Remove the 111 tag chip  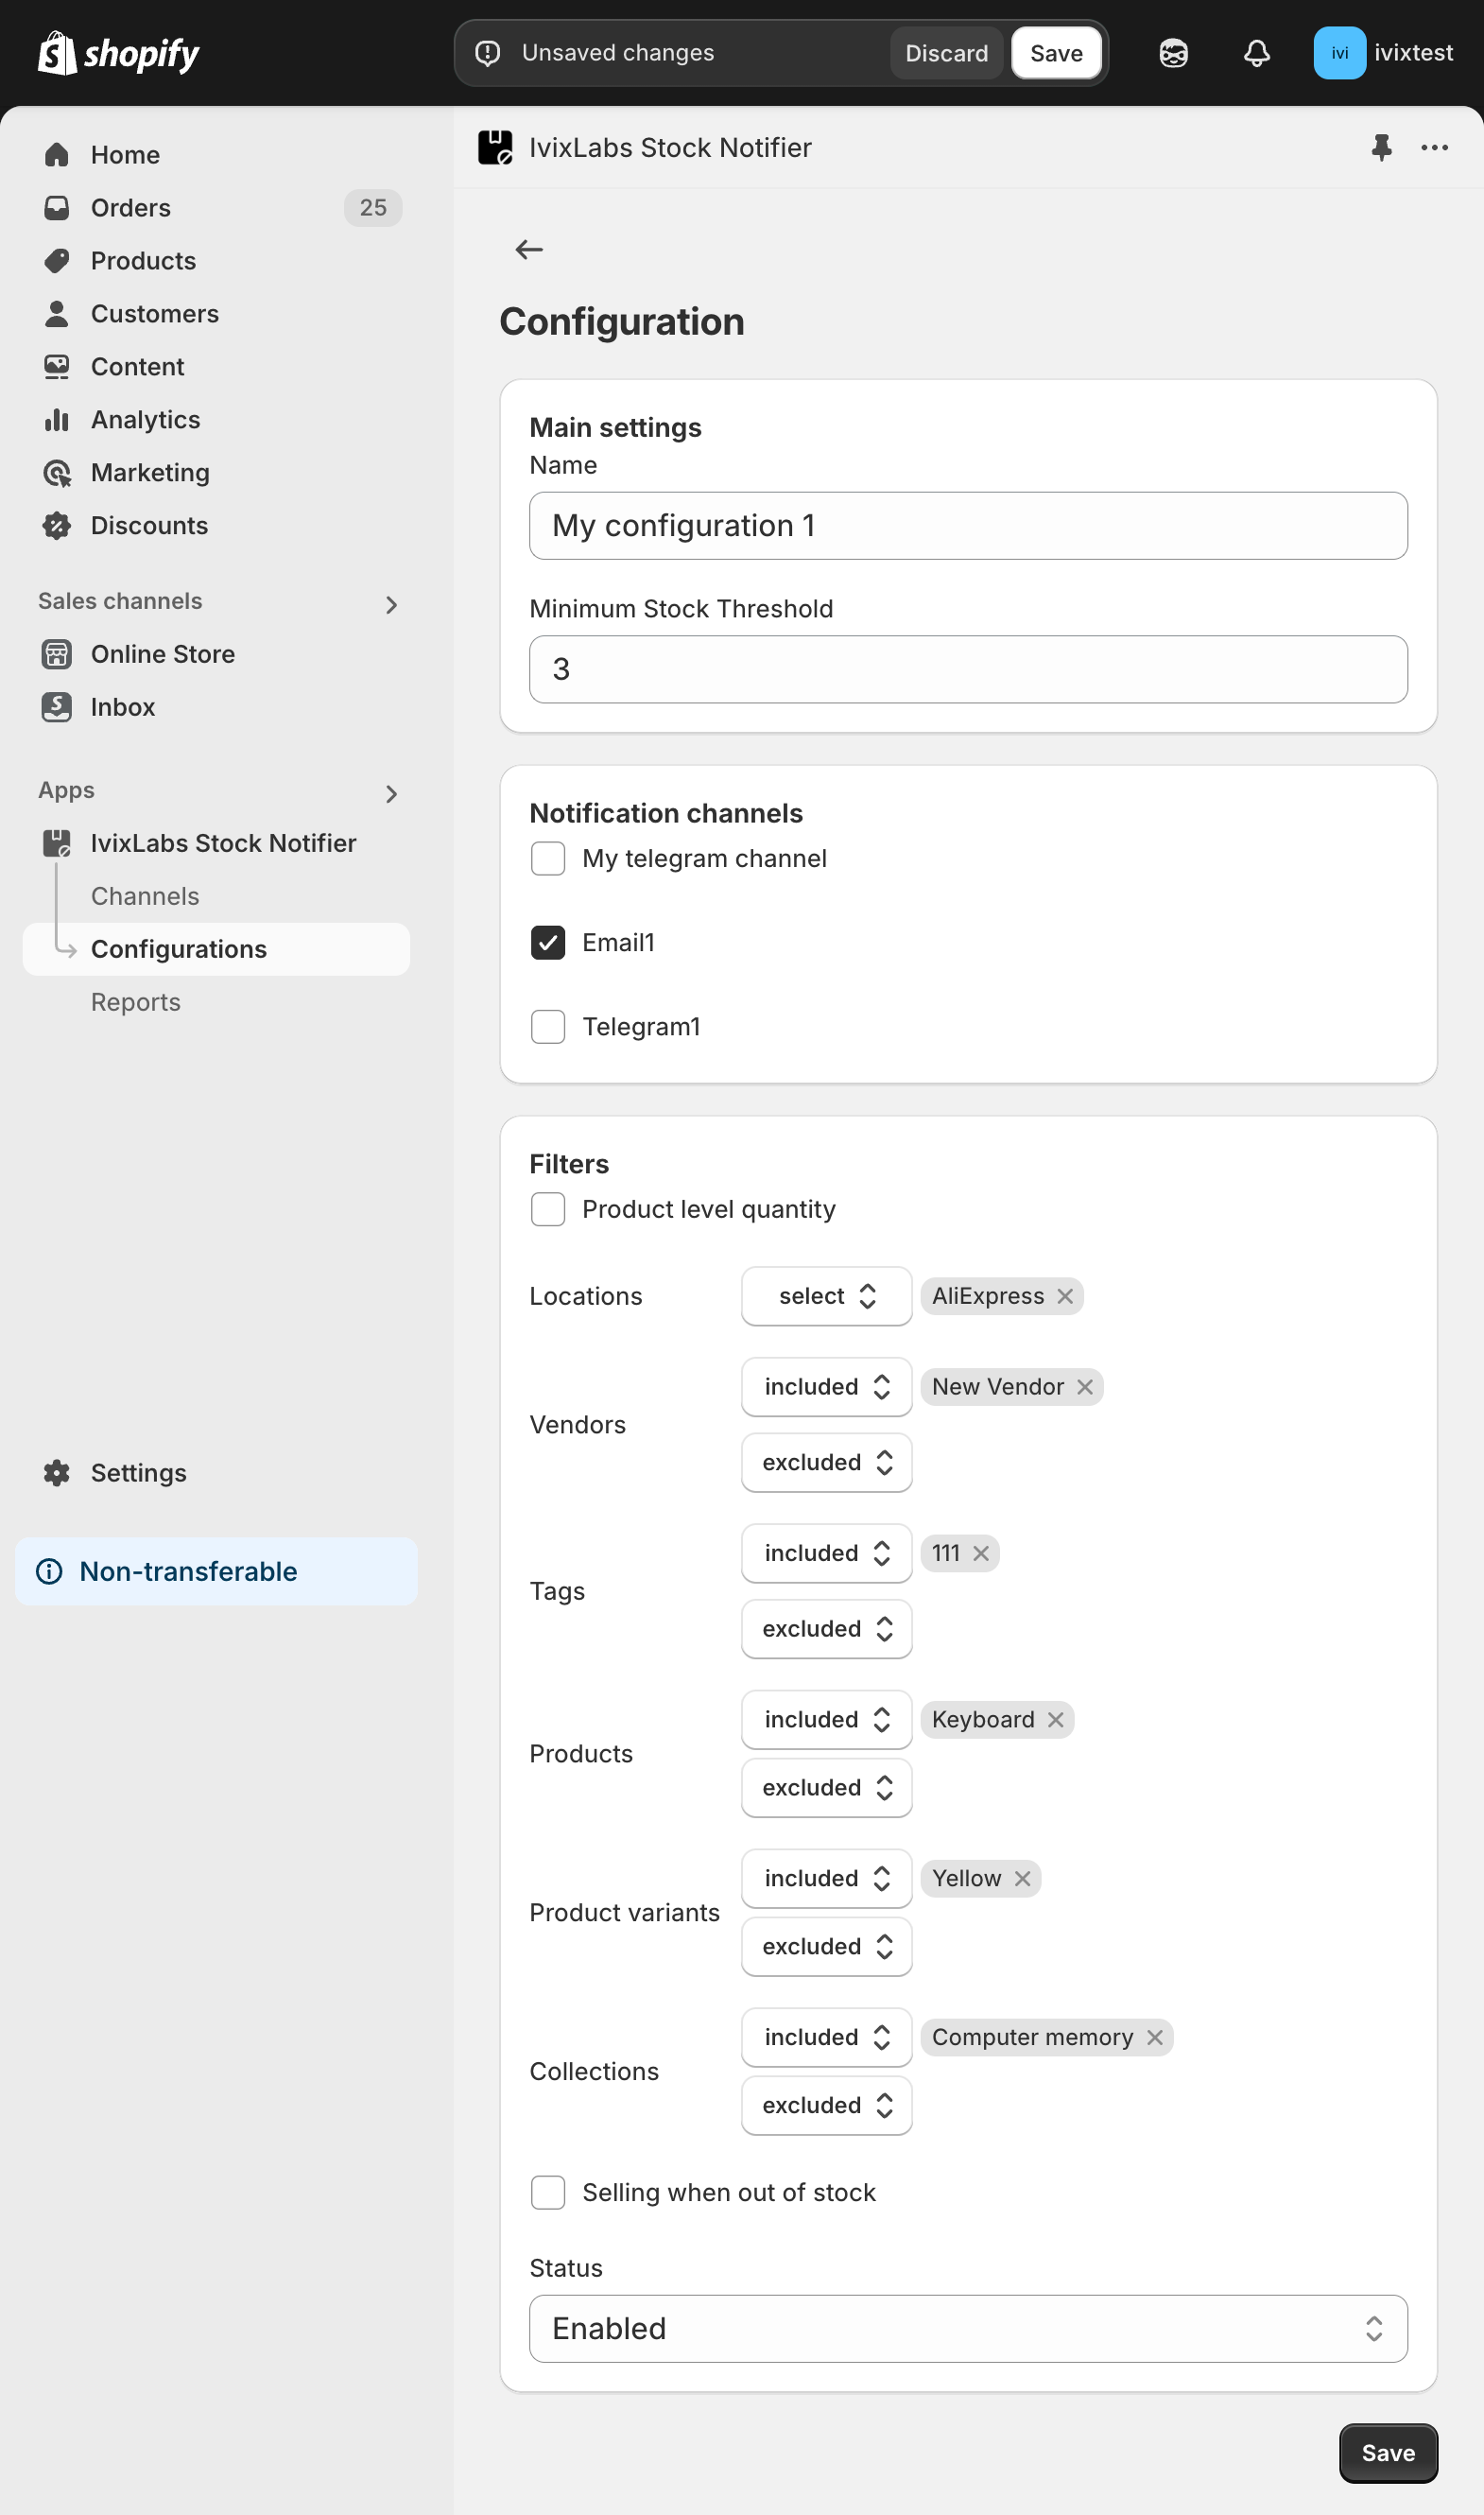point(981,1553)
